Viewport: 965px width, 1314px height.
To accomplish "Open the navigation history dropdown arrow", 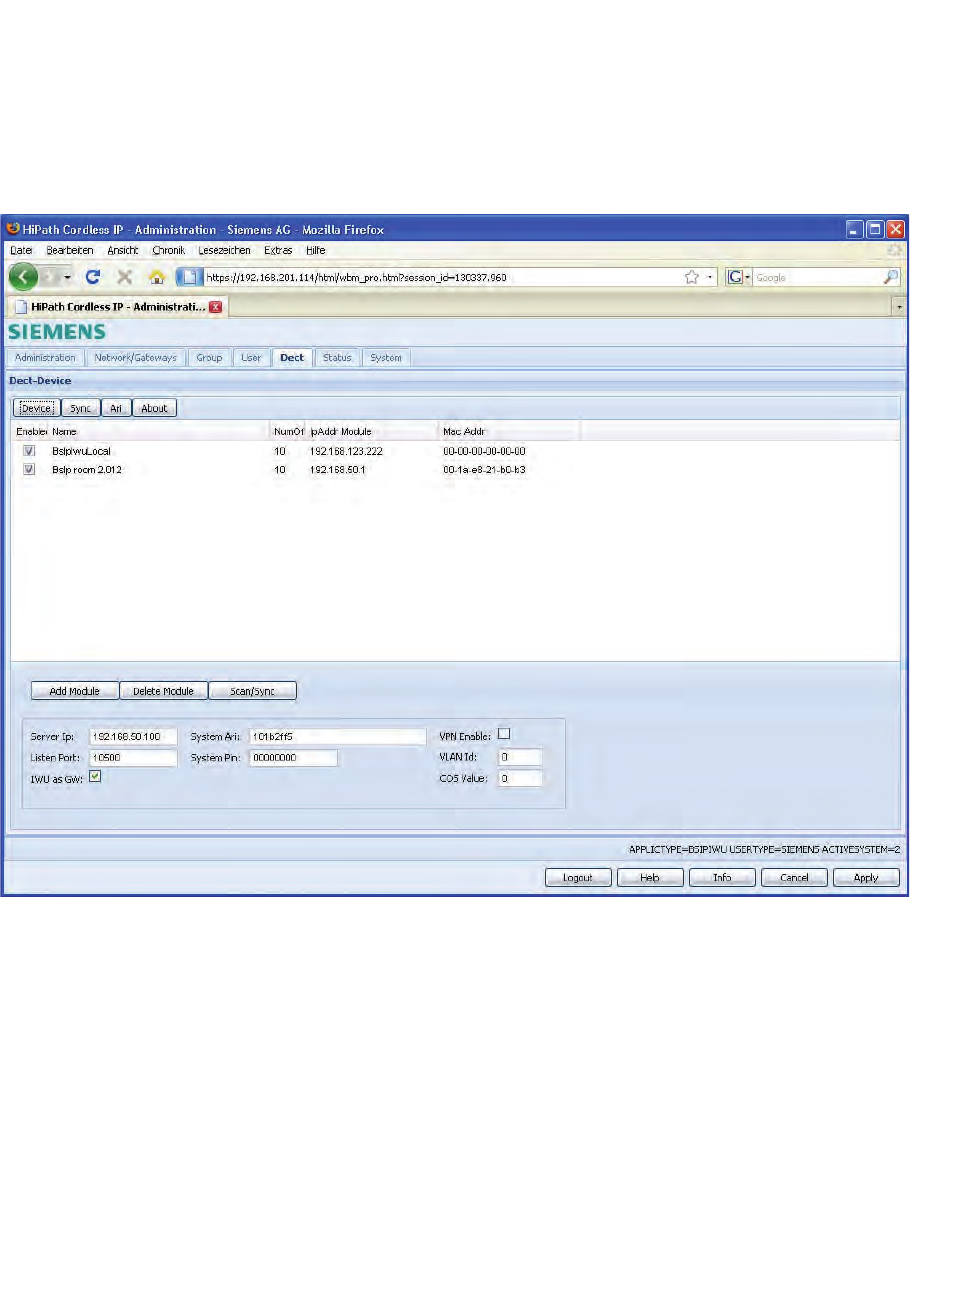I will tap(67, 277).
